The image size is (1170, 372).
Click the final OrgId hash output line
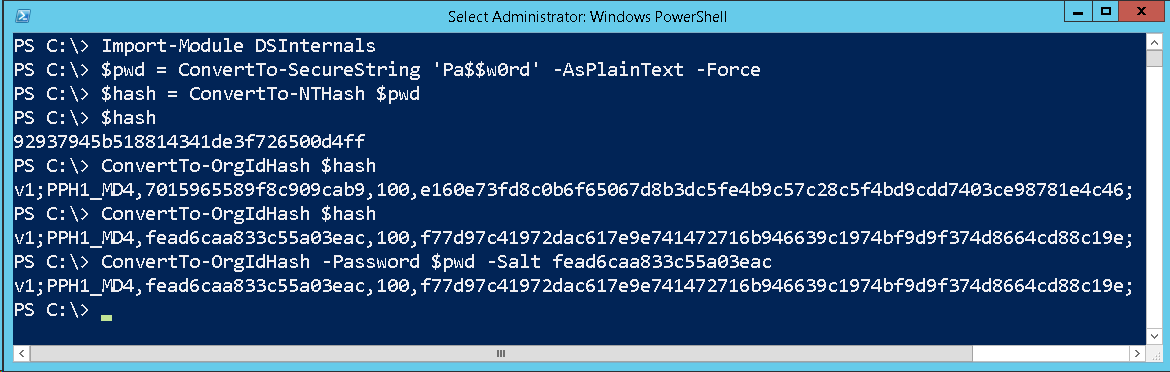click(x=573, y=286)
